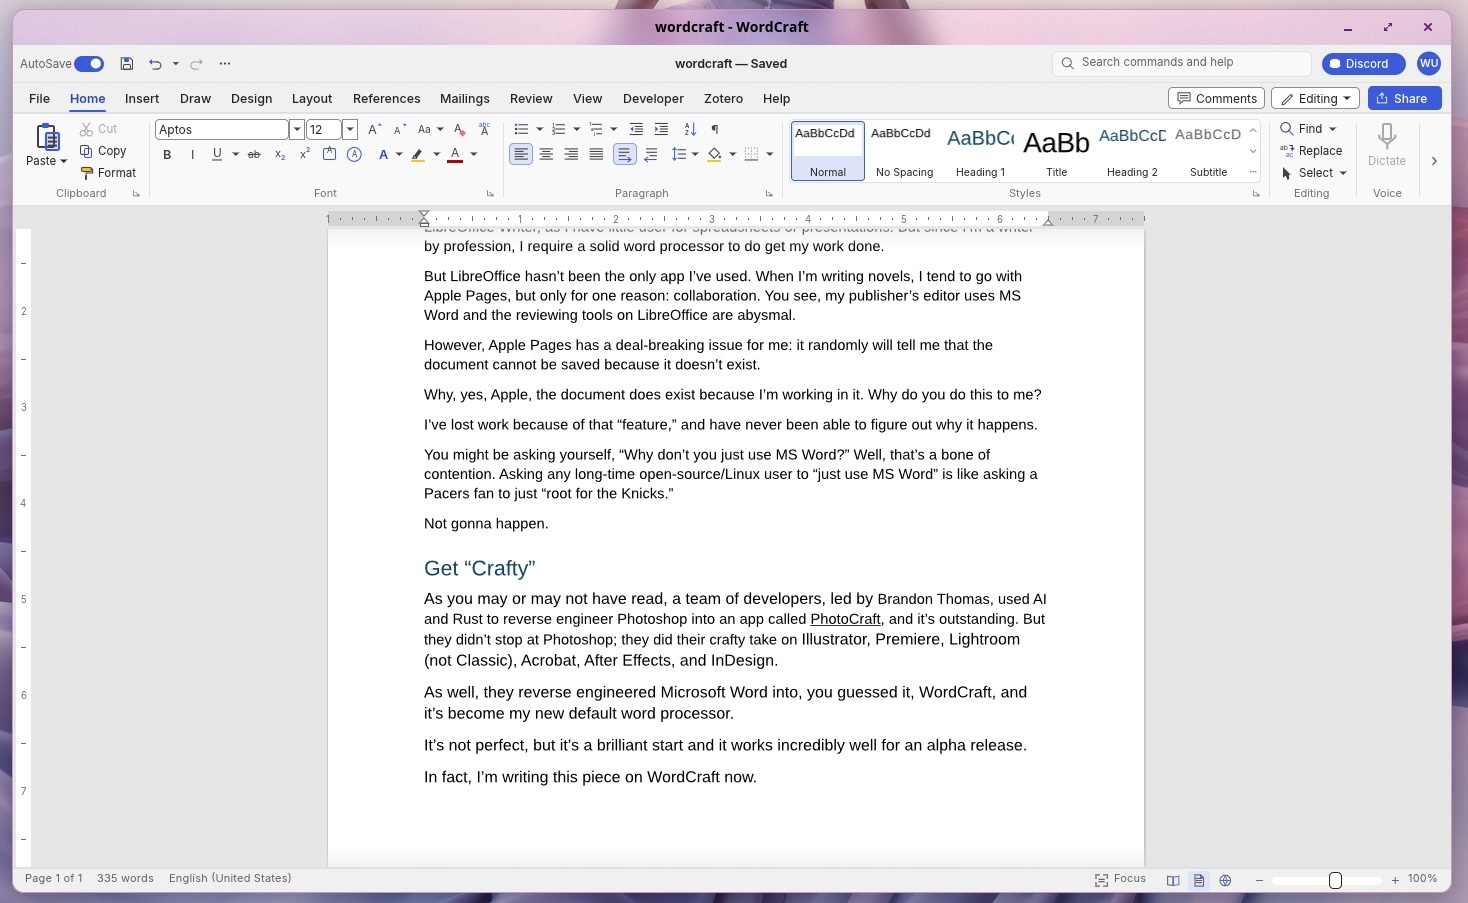Open the Zotero ribbon tab
This screenshot has width=1468, height=903.
click(723, 98)
